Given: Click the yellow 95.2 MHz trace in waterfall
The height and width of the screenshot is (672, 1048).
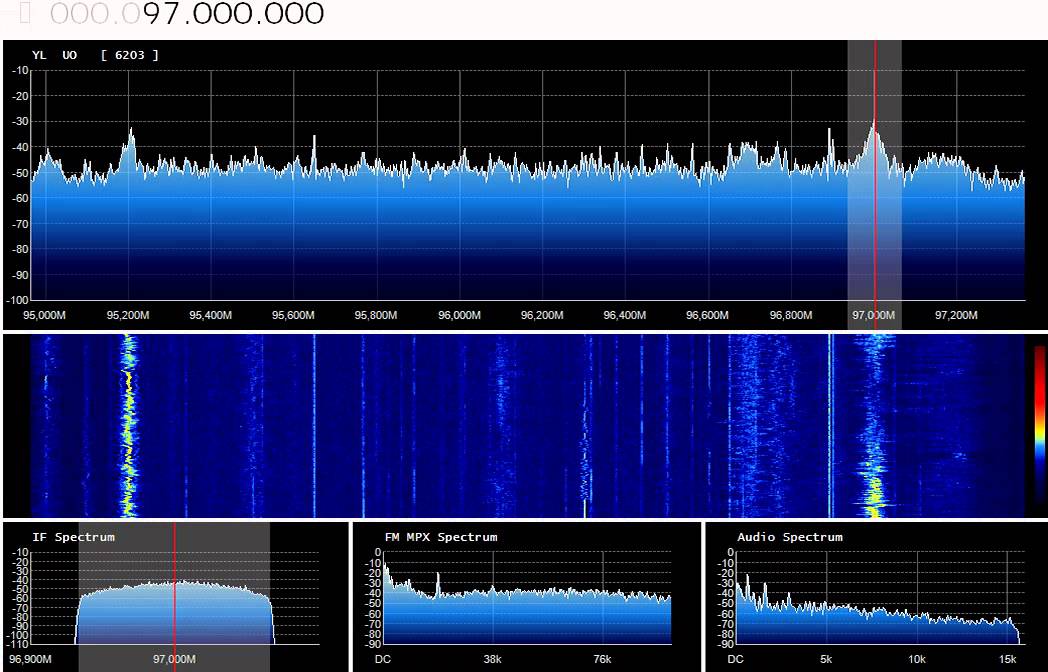Looking at the screenshot, I should (x=128, y=428).
